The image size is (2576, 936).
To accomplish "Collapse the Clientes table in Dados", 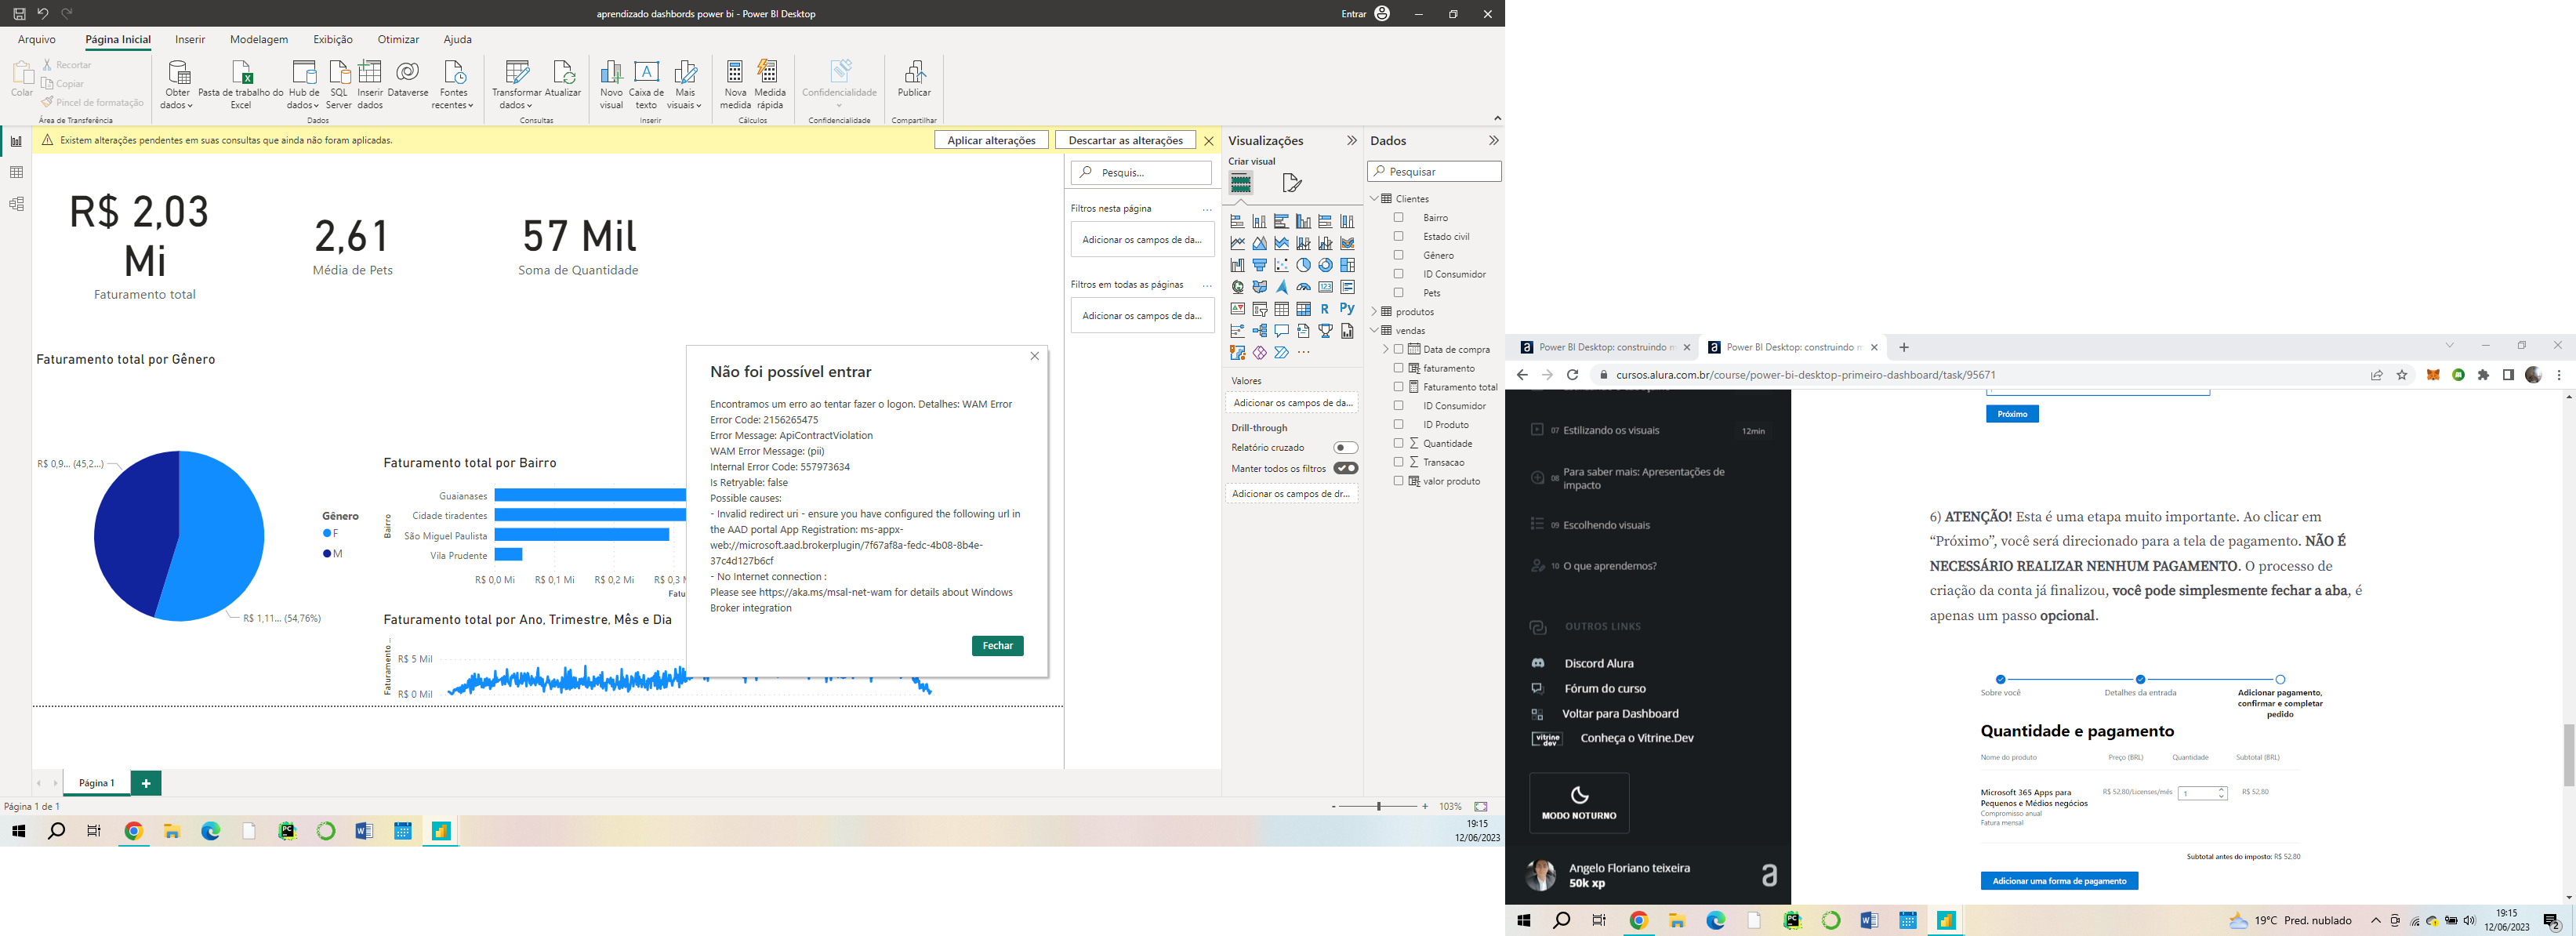I will [1375, 199].
